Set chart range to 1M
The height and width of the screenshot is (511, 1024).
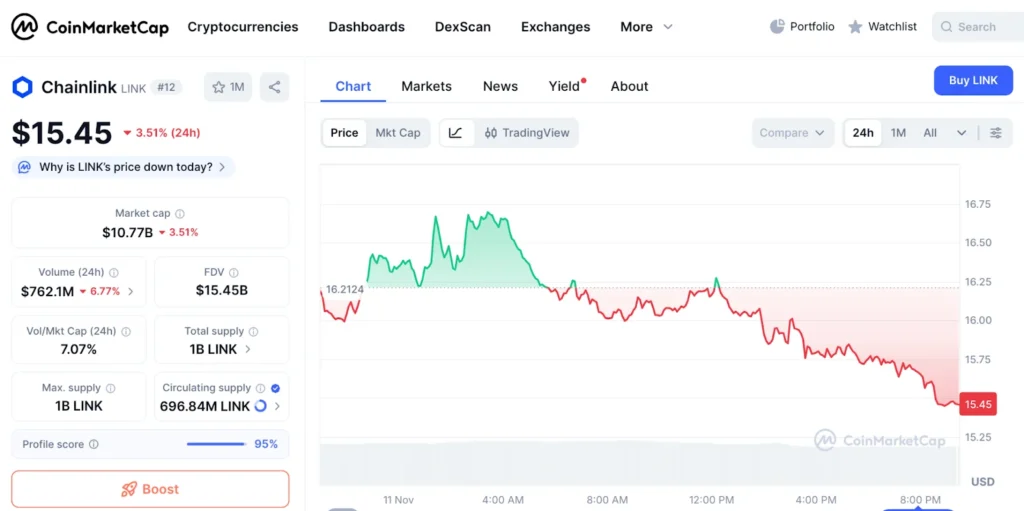tap(898, 133)
